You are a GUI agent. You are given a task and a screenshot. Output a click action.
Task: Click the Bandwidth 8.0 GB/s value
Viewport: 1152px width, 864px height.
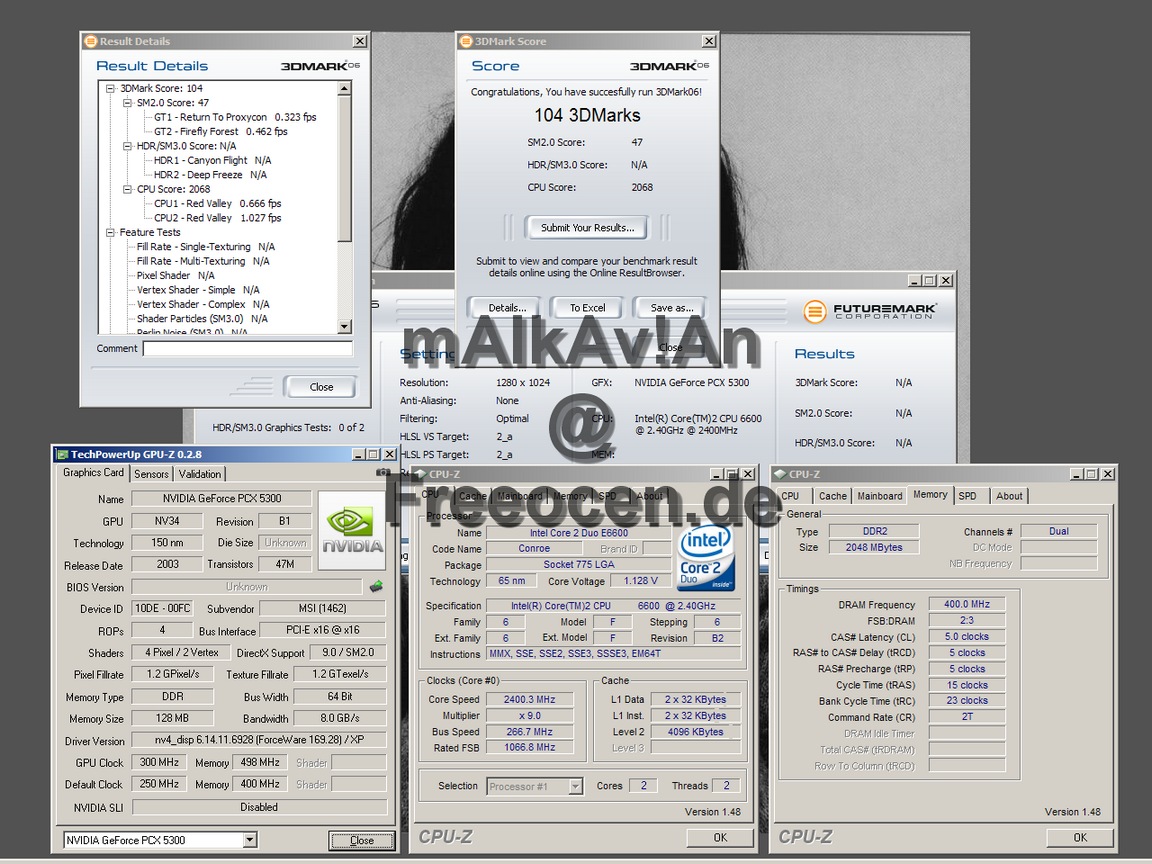339,718
